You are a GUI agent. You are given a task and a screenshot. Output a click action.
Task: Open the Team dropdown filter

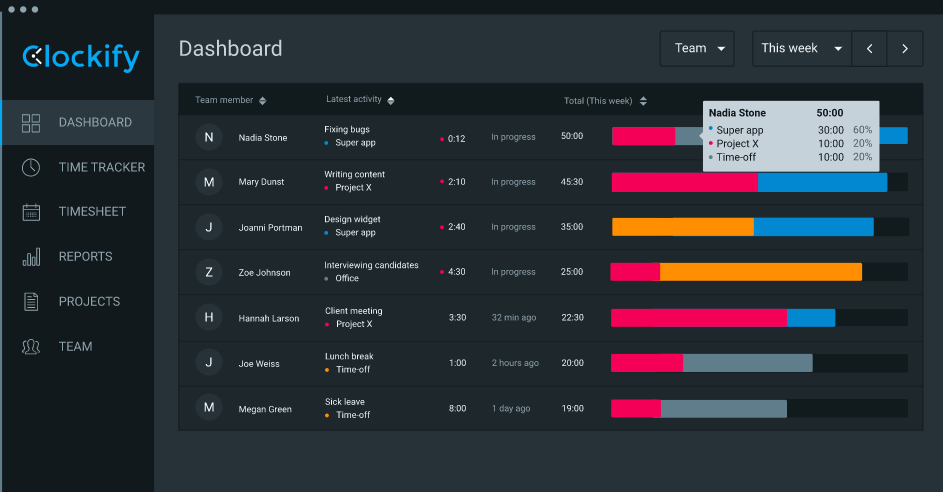[697, 48]
